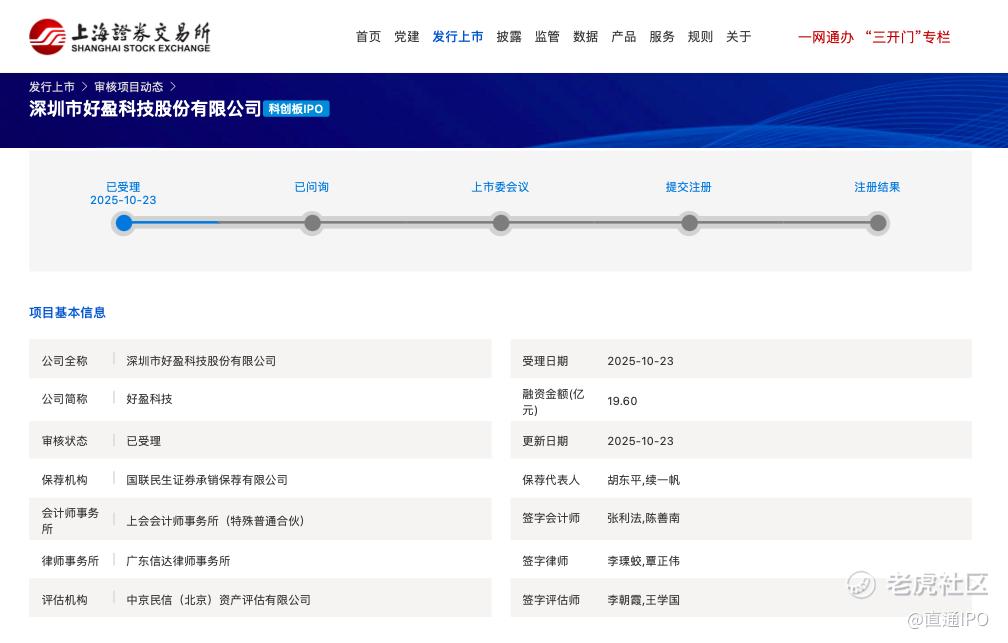Open the 党建 menu item
The image size is (1008, 643).
406,37
